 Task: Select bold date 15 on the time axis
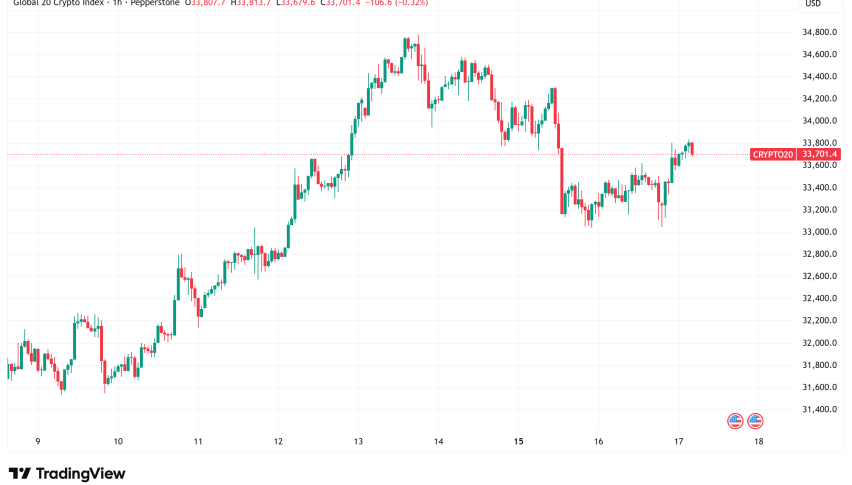point(518,442)
